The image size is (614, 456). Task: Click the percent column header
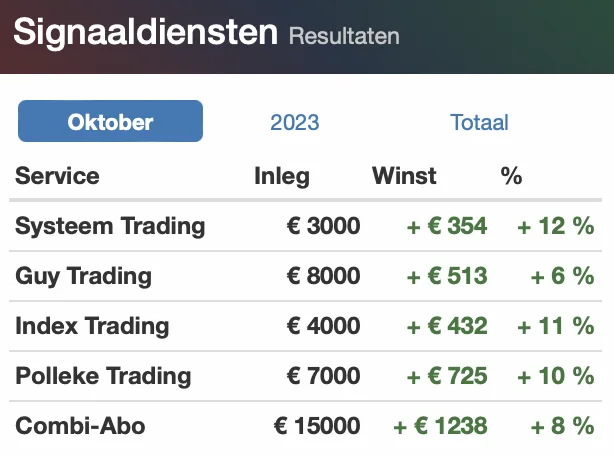pyautogui.click(x=511, y=175)
